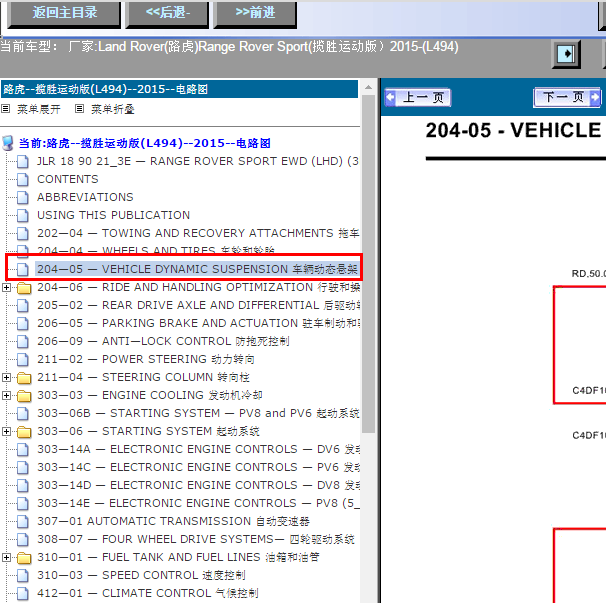Click folder icon of 204-06 Ride and Handling

coord(24,288)
